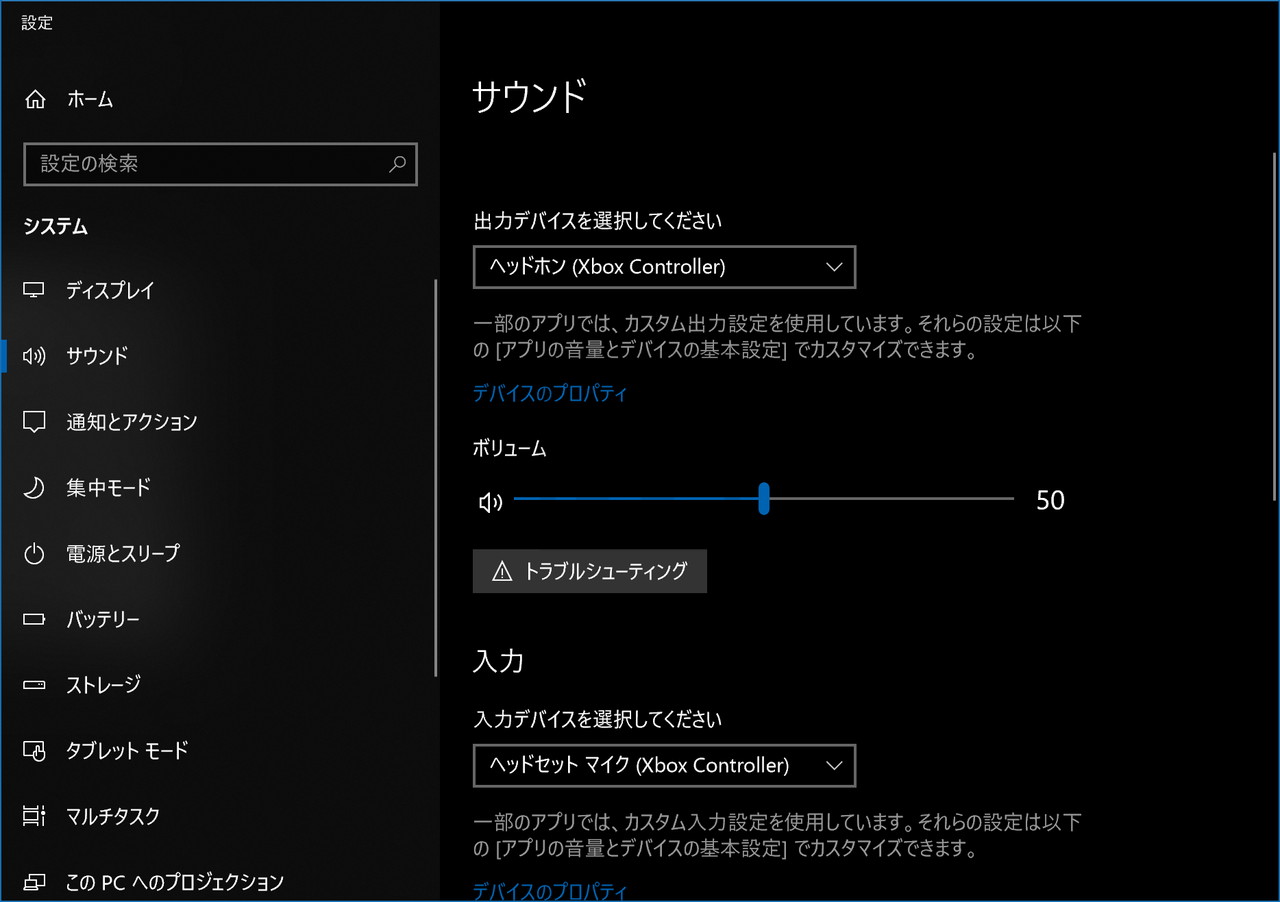Screen dimensions: 1280x902
Task: Click the Battery icon in sidebar
Action: [35, 620]
